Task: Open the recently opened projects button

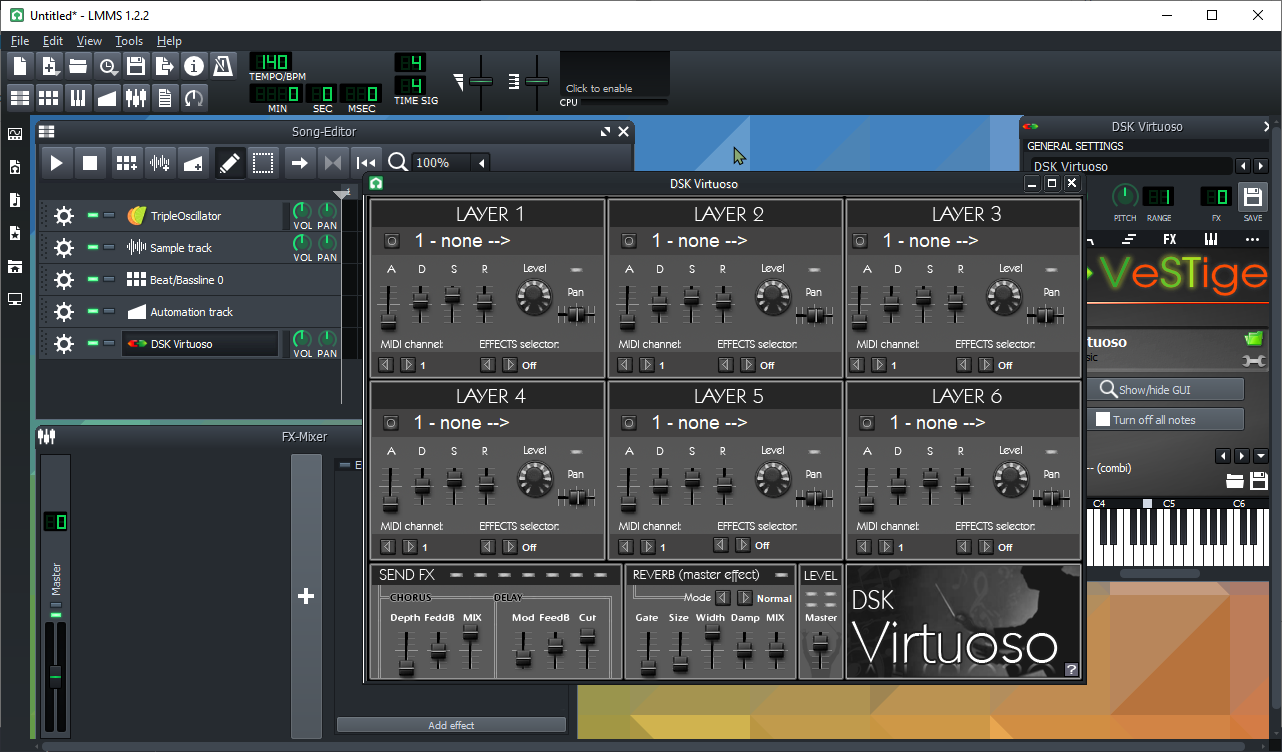Action: (x=107, y=66)
